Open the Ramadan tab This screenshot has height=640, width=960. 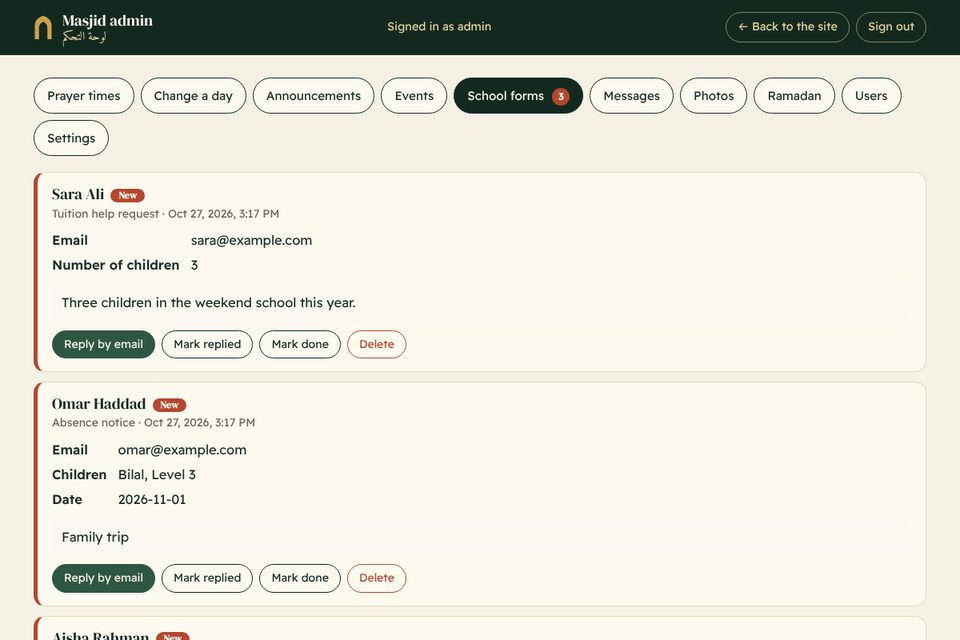[x=794, y=96]
